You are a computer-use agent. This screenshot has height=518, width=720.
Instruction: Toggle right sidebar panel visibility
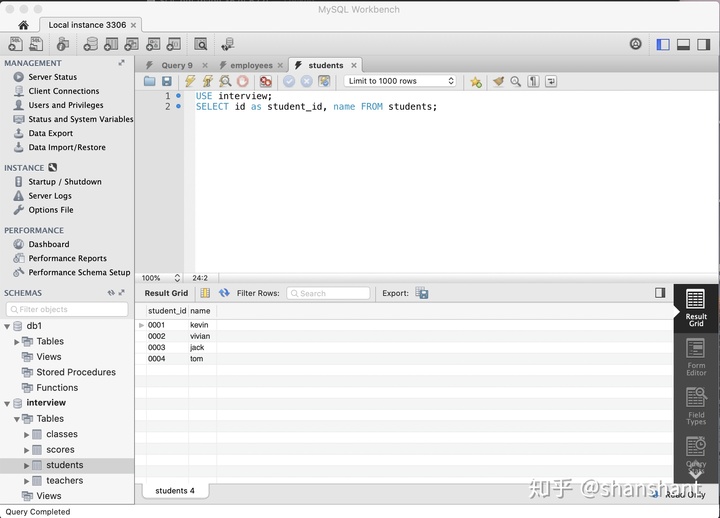703,45
